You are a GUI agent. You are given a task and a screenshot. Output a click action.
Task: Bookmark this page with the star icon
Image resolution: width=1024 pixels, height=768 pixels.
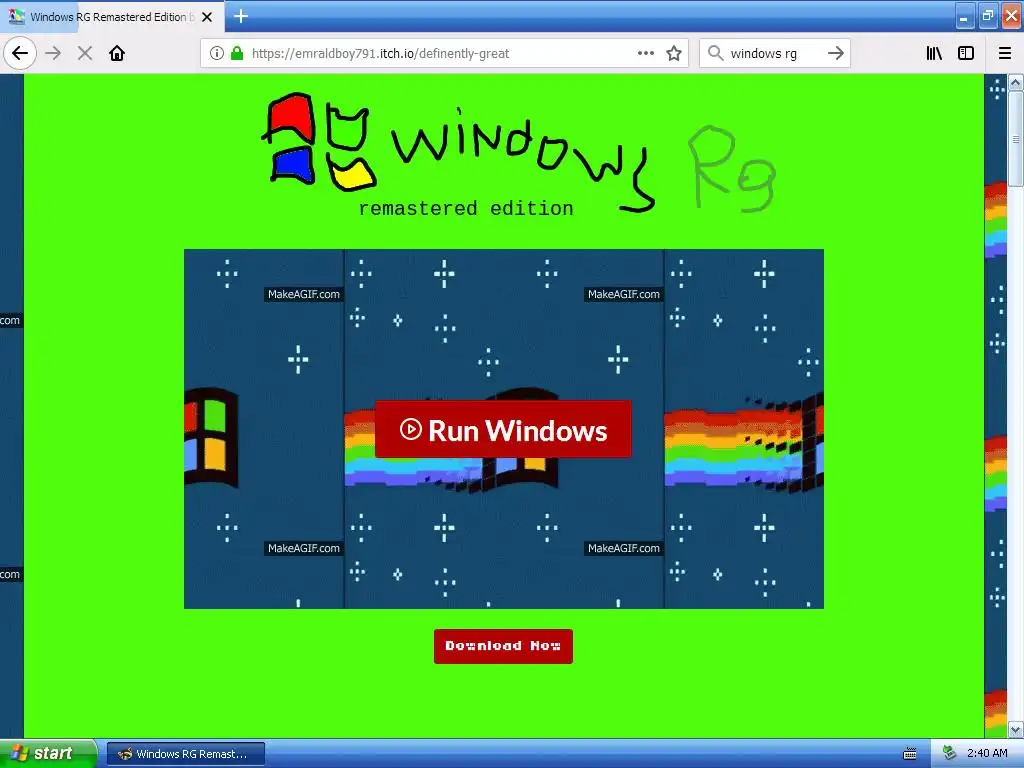pos(674,53)
